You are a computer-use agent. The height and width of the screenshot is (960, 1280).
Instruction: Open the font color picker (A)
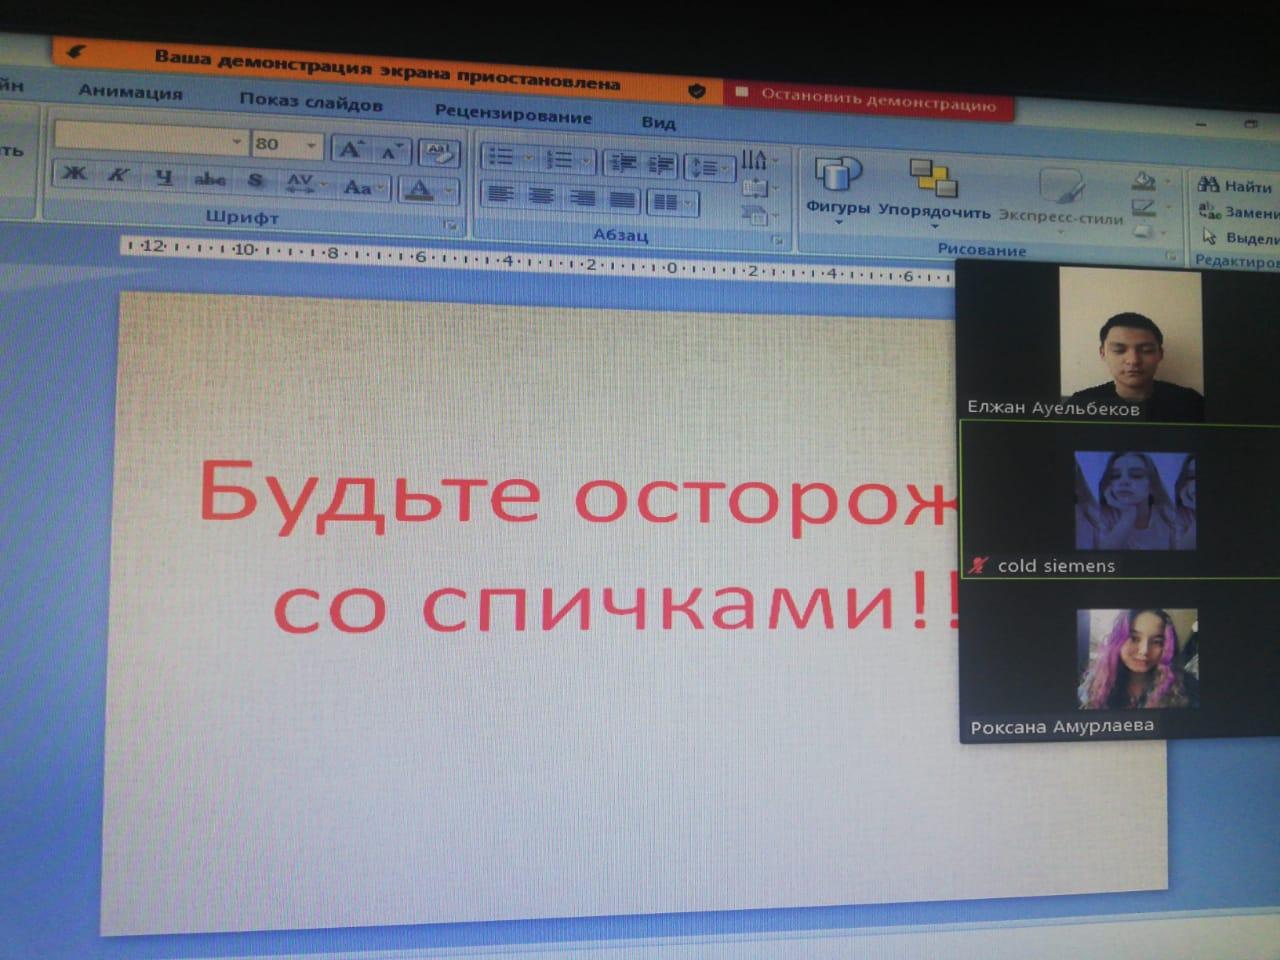tap(420, 189)
